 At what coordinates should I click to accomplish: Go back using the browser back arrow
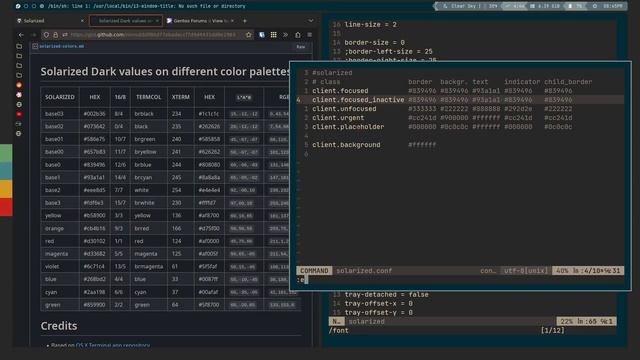(x=21, y=35)
